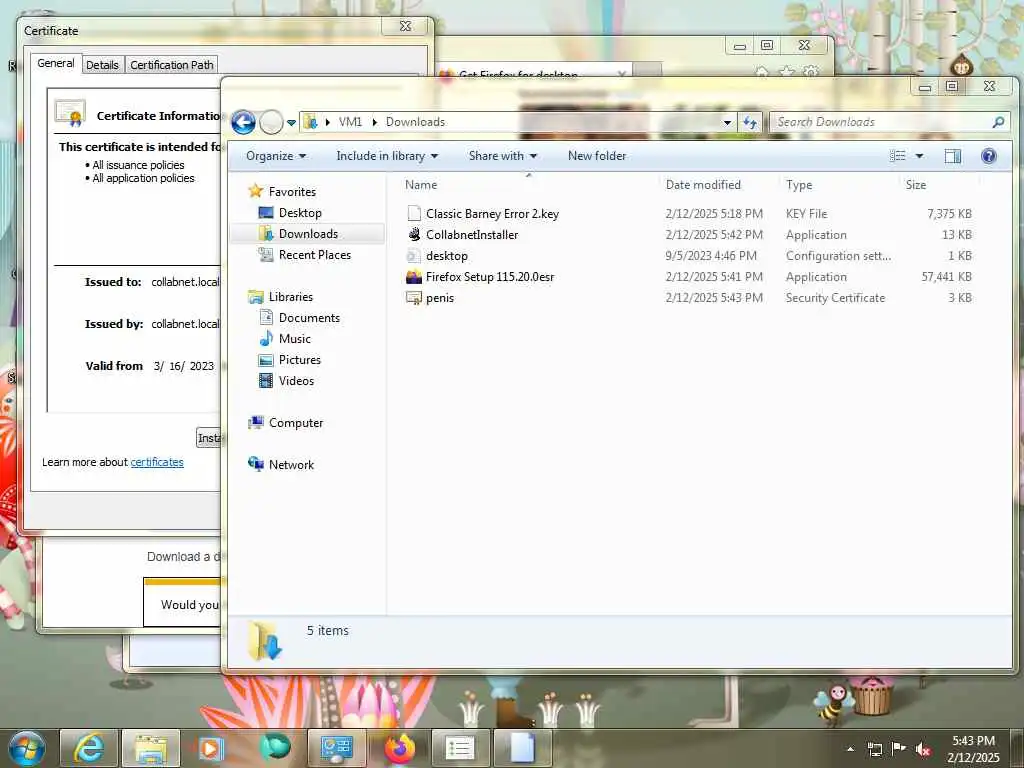Viewport: 1024px width, 768px height.
Task: Open Firefox from the taskbar
Action: click(399, 748)
